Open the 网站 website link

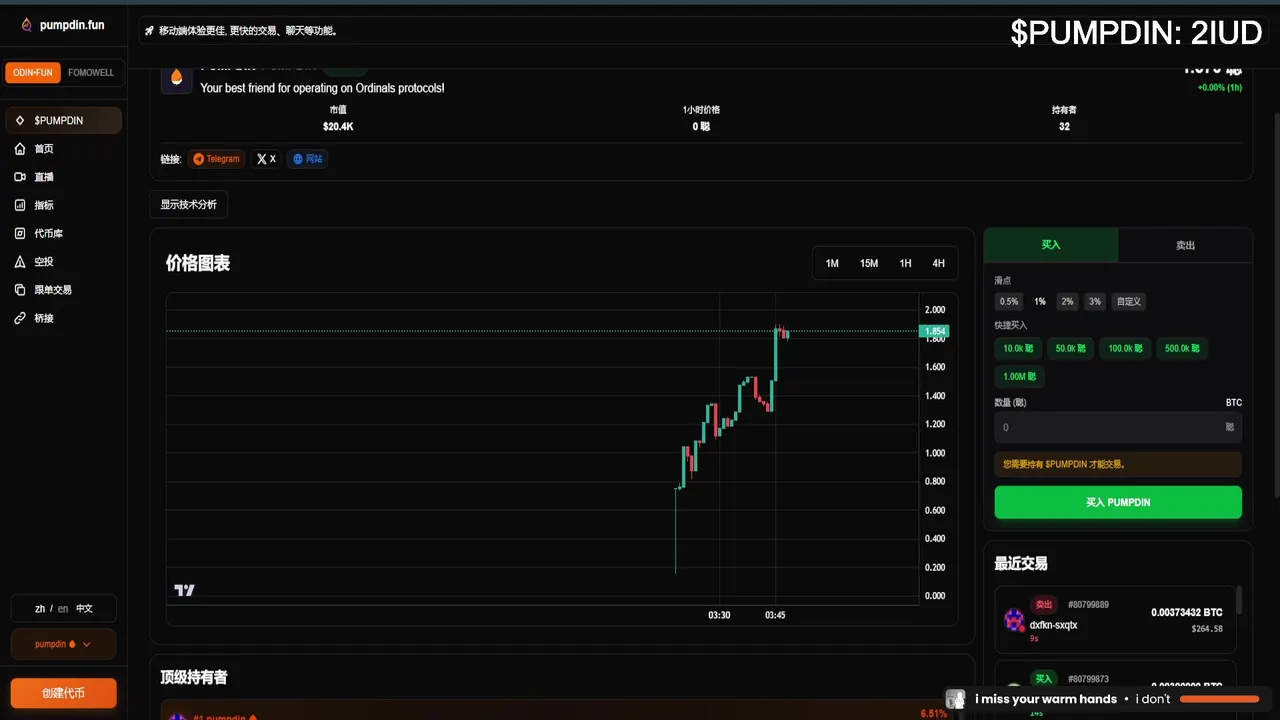pyautogui.click(x=308, y=159)
